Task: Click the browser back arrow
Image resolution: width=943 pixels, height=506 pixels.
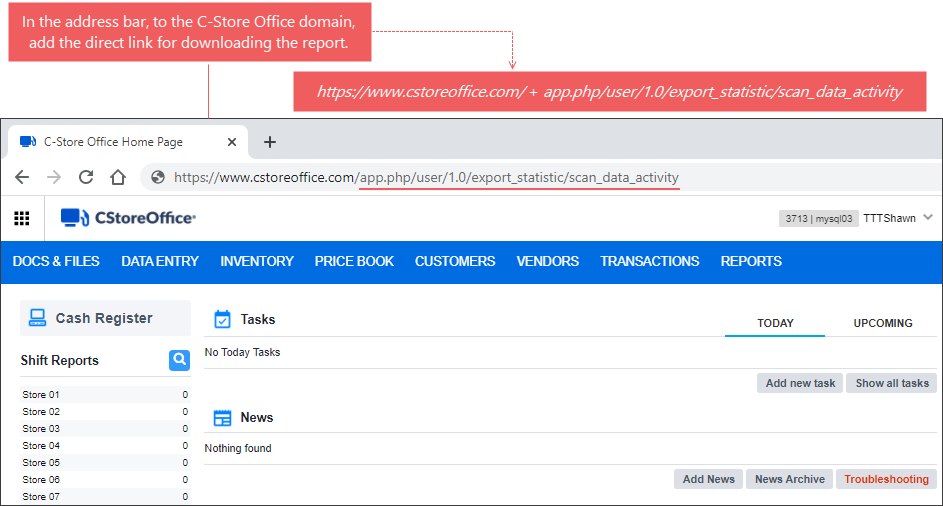Action: pyautogui.click(x=22, y=177)
